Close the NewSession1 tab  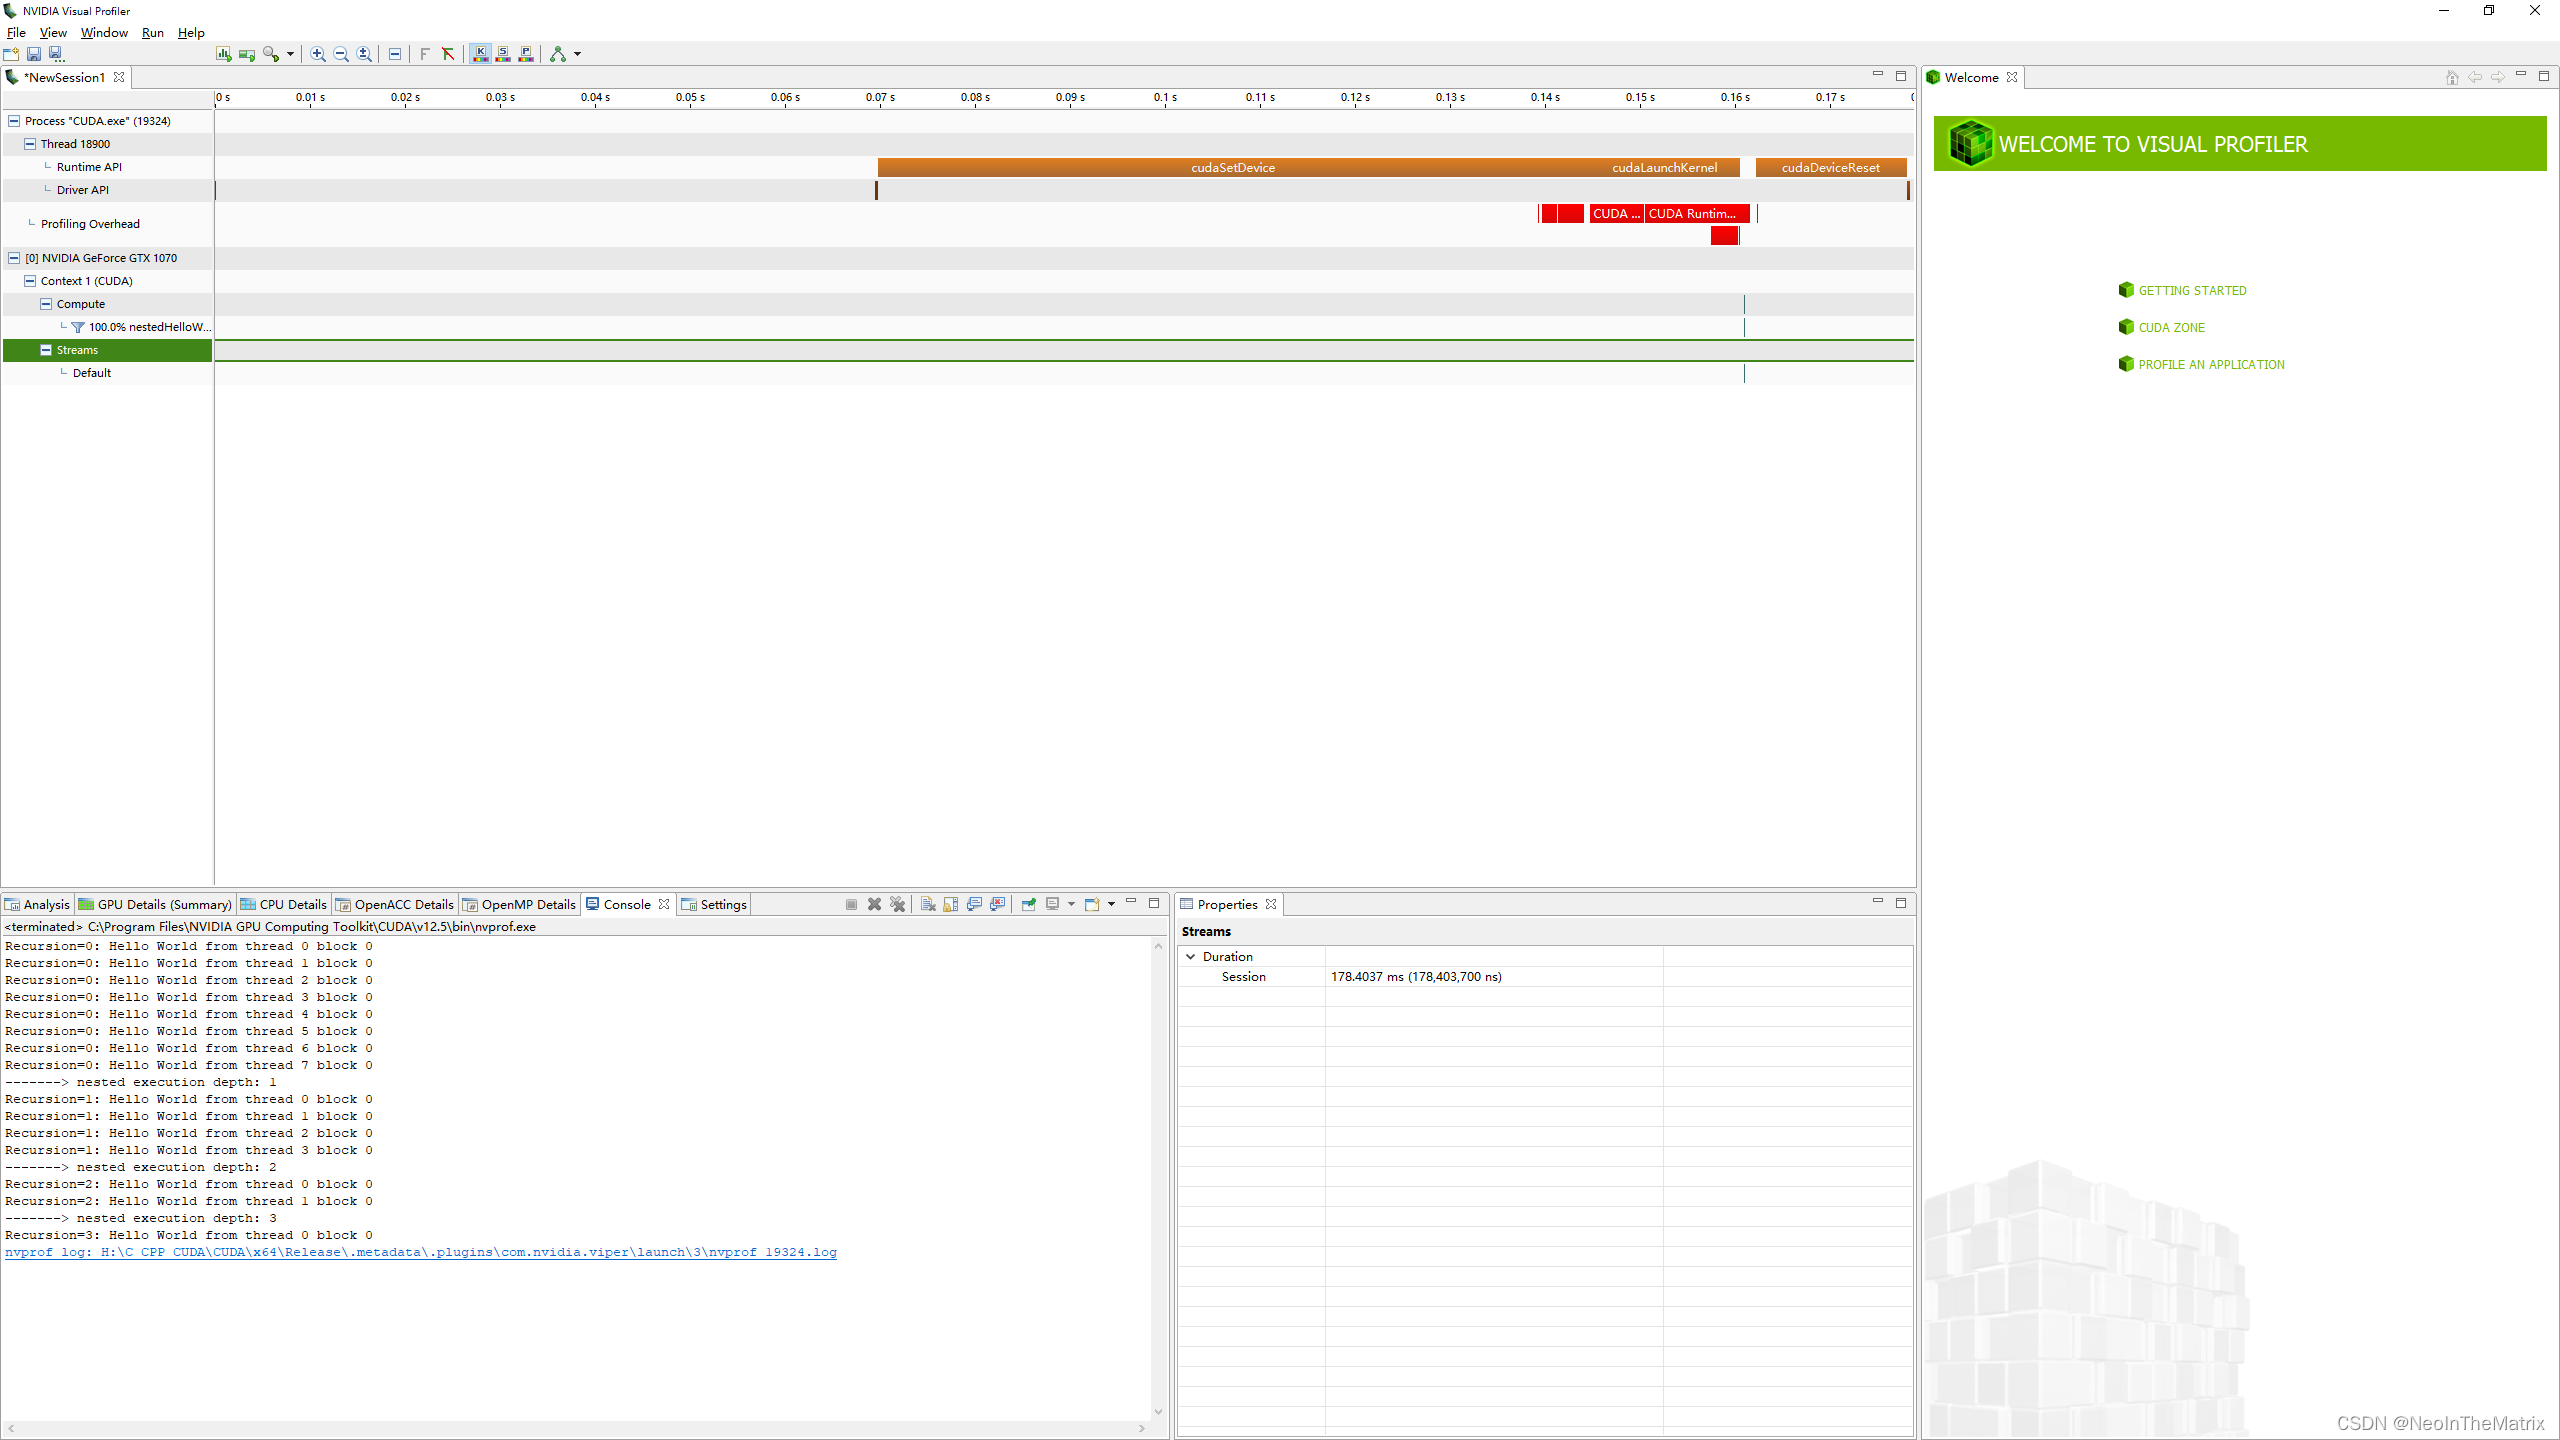119,77
